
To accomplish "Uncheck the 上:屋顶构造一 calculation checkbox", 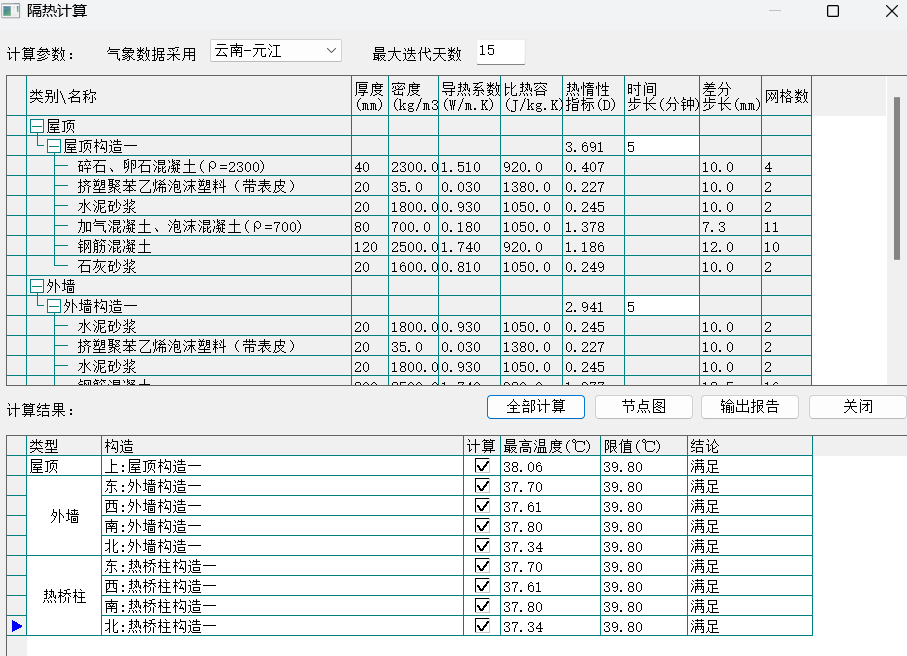I will (483, 466).
